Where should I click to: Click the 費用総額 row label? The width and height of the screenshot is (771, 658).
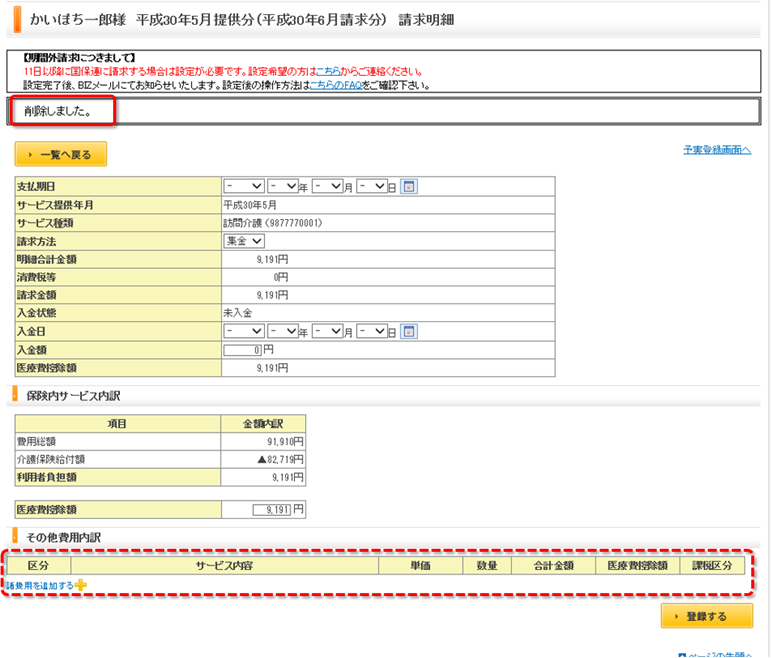pyautogui.click(x=36, y=442)
